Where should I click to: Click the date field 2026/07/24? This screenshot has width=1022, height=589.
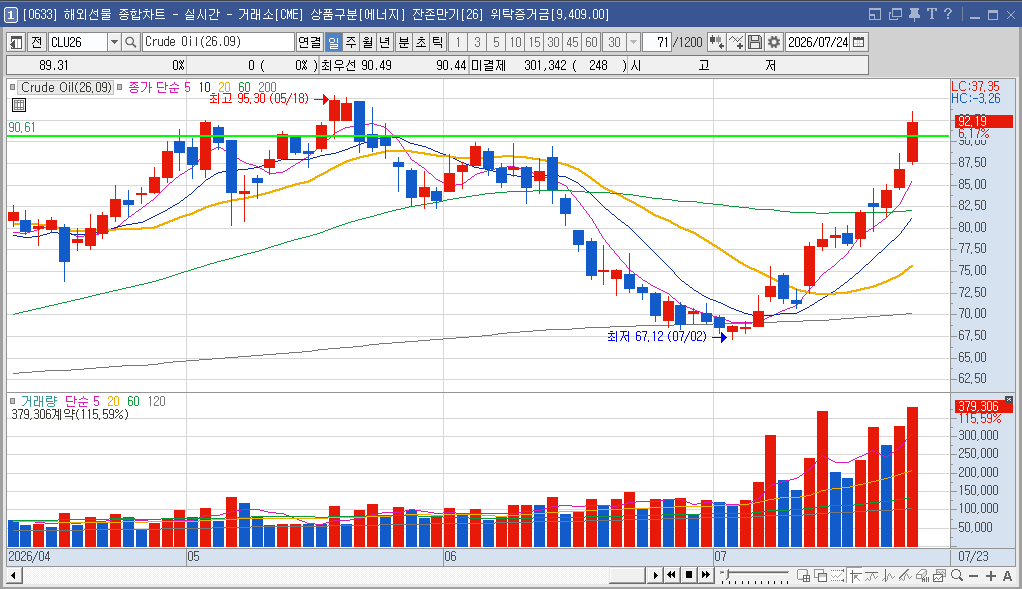click(818, 42)
